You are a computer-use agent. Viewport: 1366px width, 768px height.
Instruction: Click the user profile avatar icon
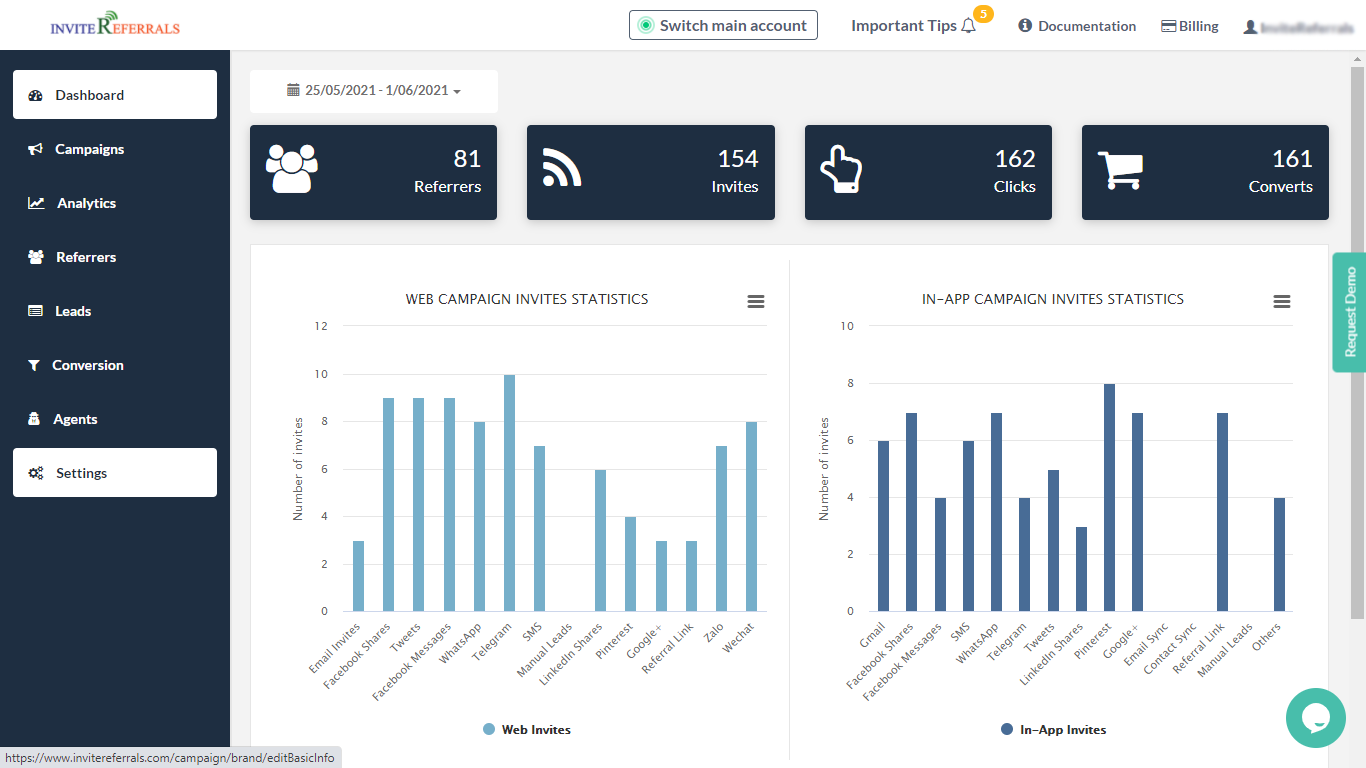tap(1250, 27)
